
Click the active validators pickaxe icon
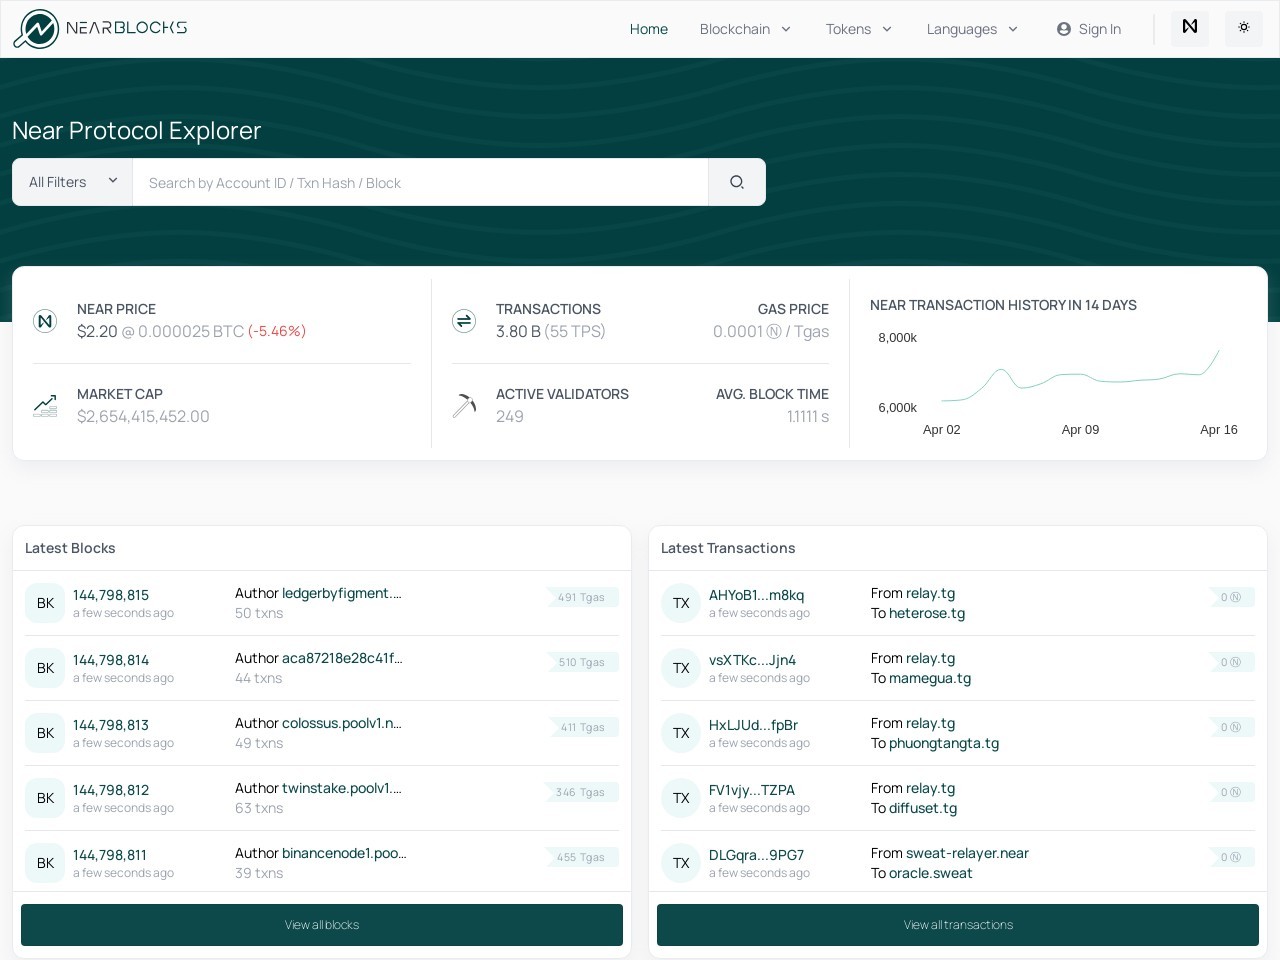(x=464, y=405)
